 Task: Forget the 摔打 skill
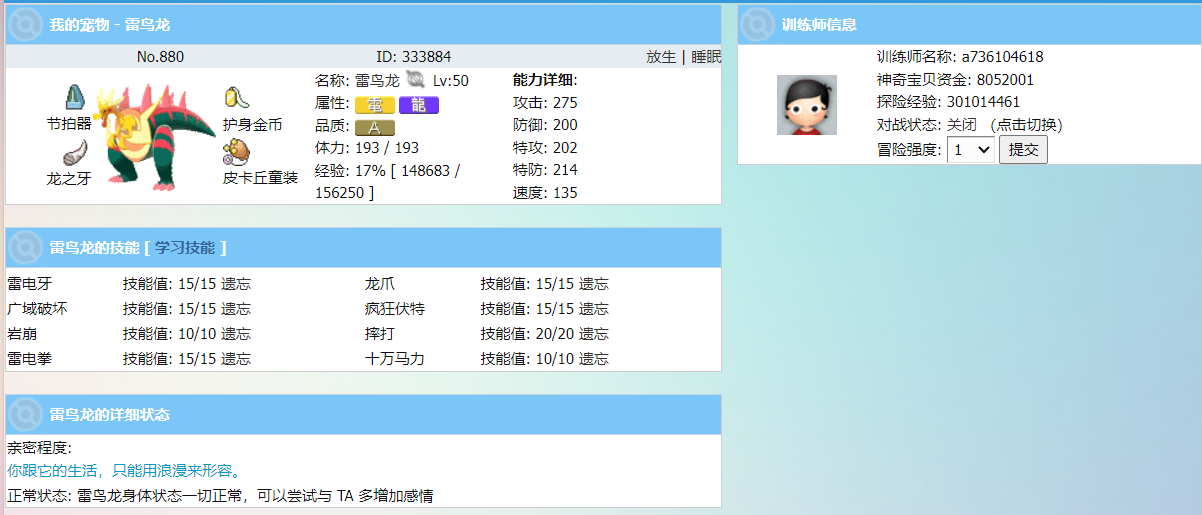coord(593,334)
